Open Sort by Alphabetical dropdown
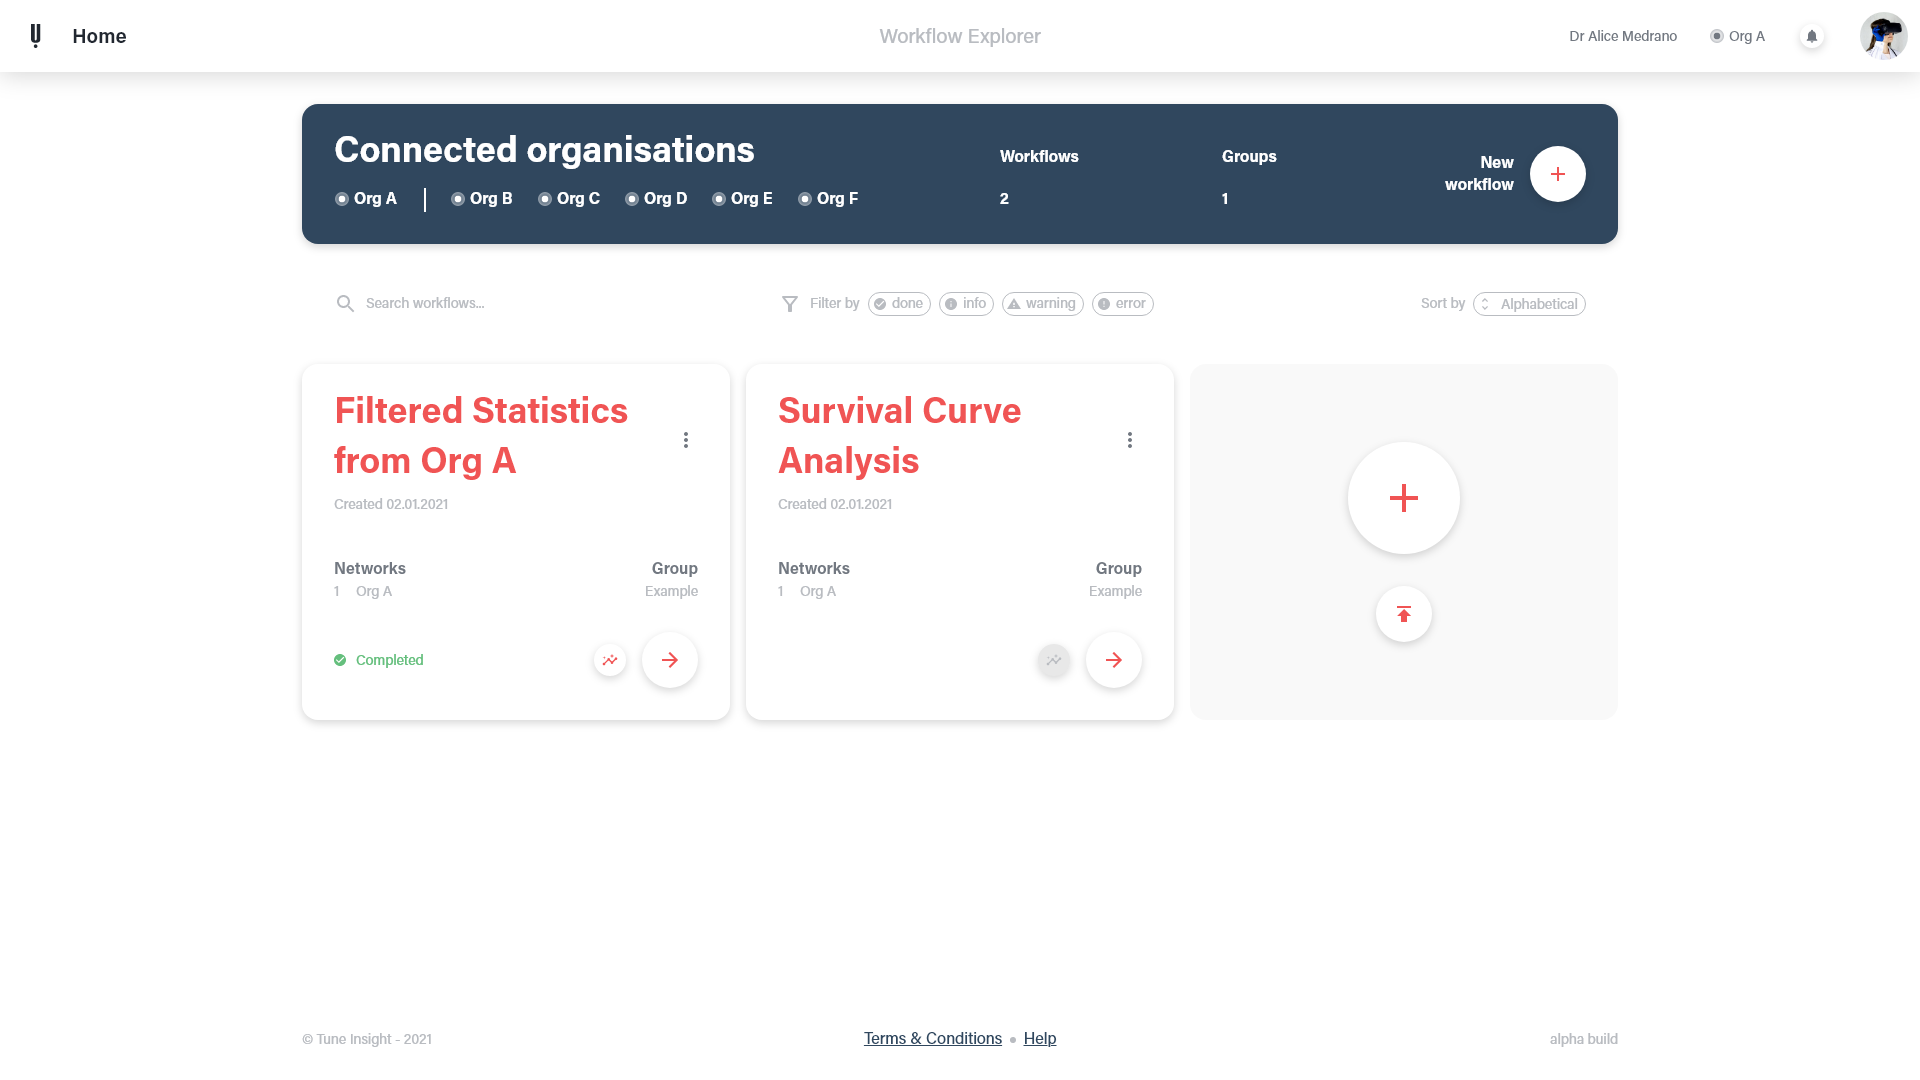 pyautogui.click(x=1529, y=304)
